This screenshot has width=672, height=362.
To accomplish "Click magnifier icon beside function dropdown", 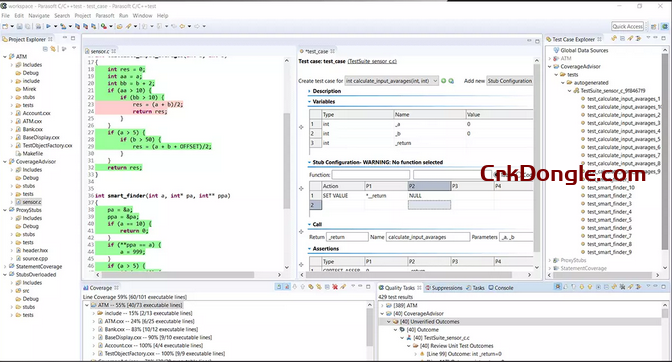I will coord(451,81).
